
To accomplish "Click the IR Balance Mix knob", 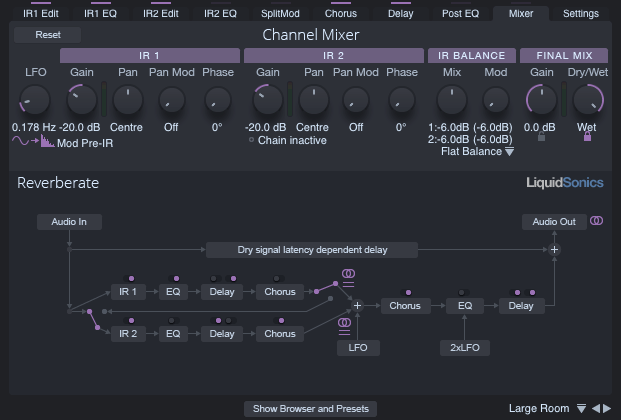I will [x=451, y=100].
